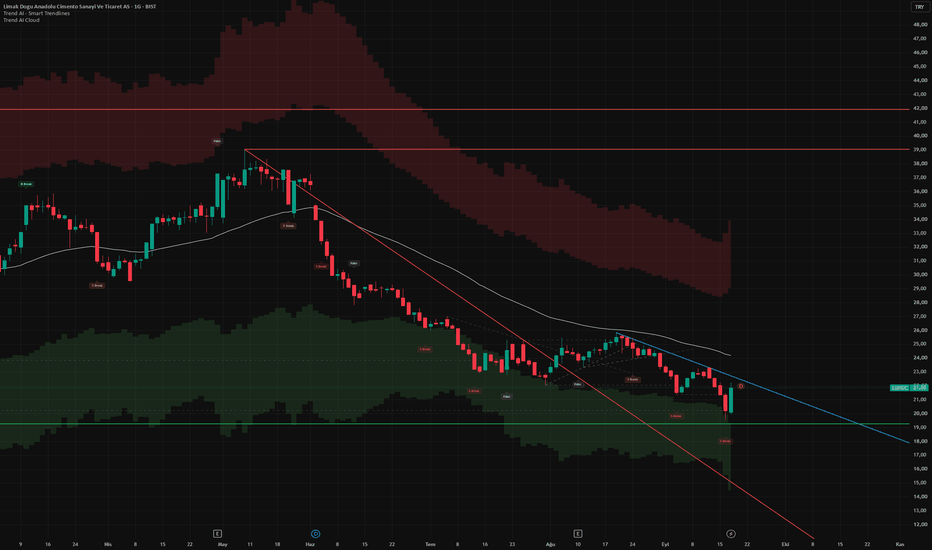Select the 'Trend AI - Smart Trendlines' indicator legend
The image size is (932, 550).
(36, 13)
